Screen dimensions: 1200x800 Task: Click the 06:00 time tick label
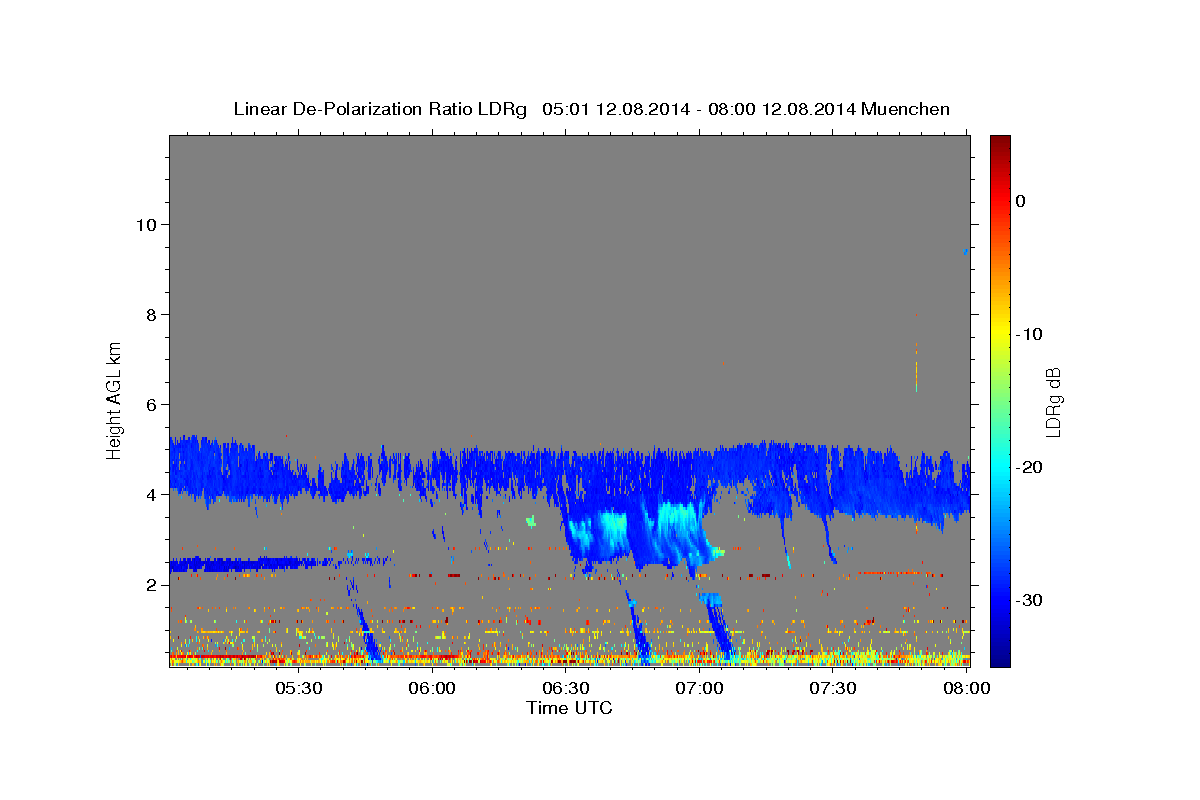[x=432, y=688]
